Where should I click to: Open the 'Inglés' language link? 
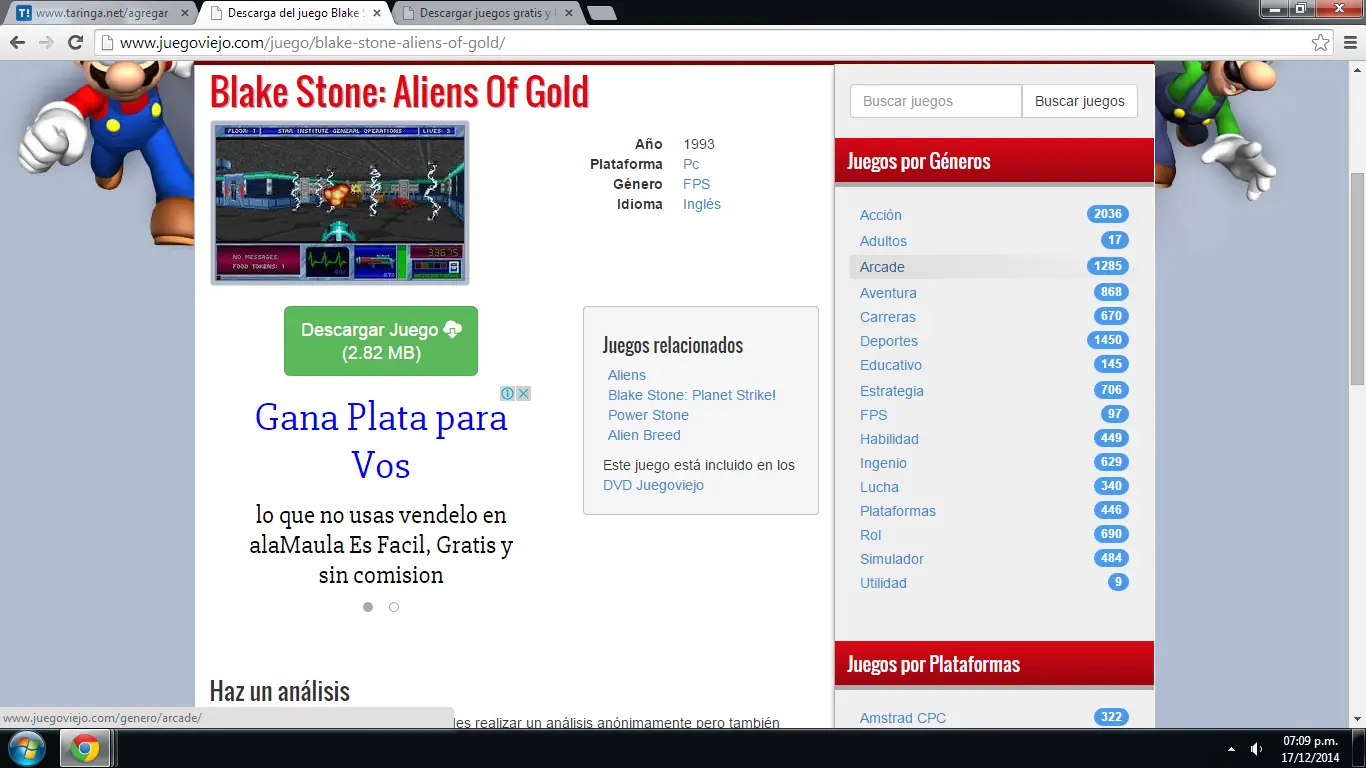(x=702, y=204)
